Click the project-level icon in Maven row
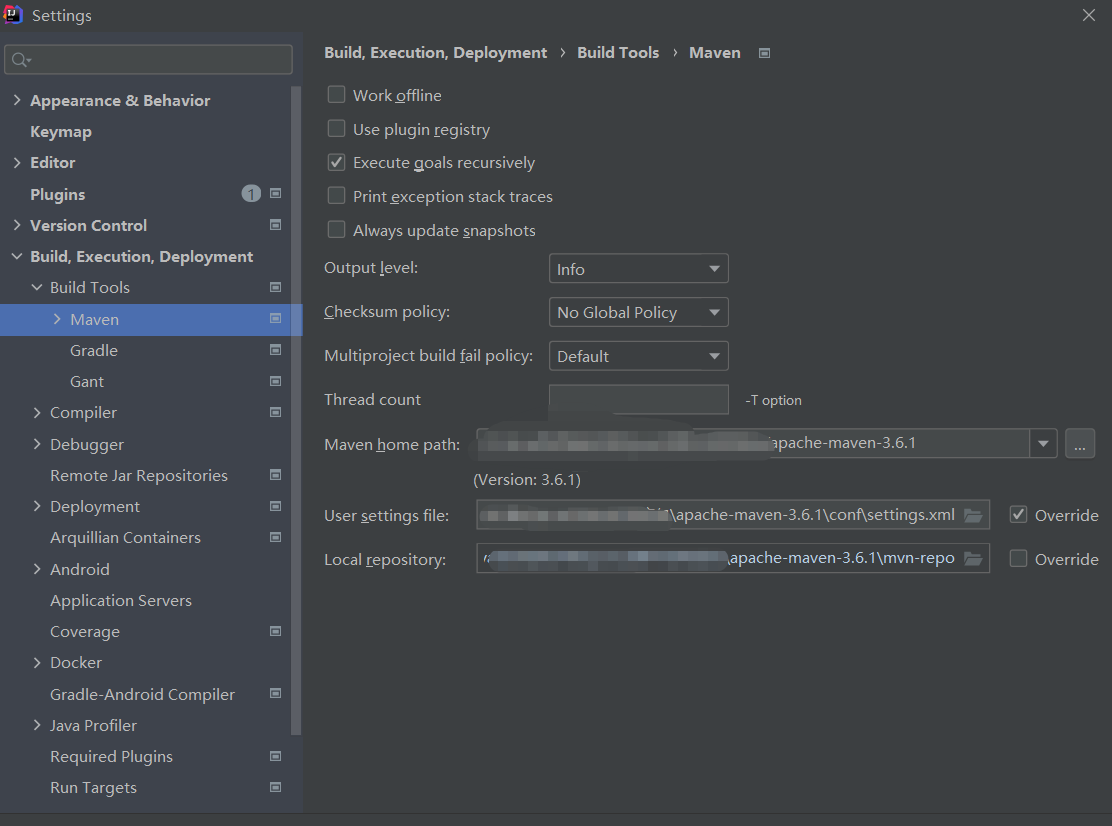 (276, 318)
